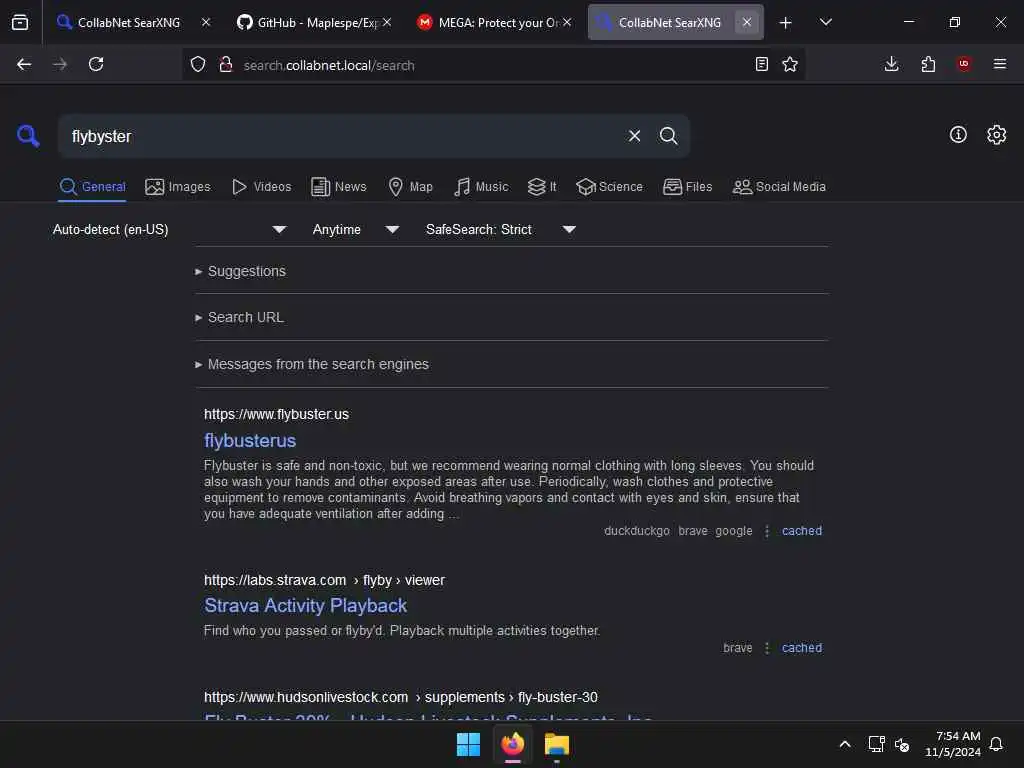The width and height of the screenshot is (1024, 768).
Task: Open the Anytime time range dropdown
Action: click(x=355, y=229)
